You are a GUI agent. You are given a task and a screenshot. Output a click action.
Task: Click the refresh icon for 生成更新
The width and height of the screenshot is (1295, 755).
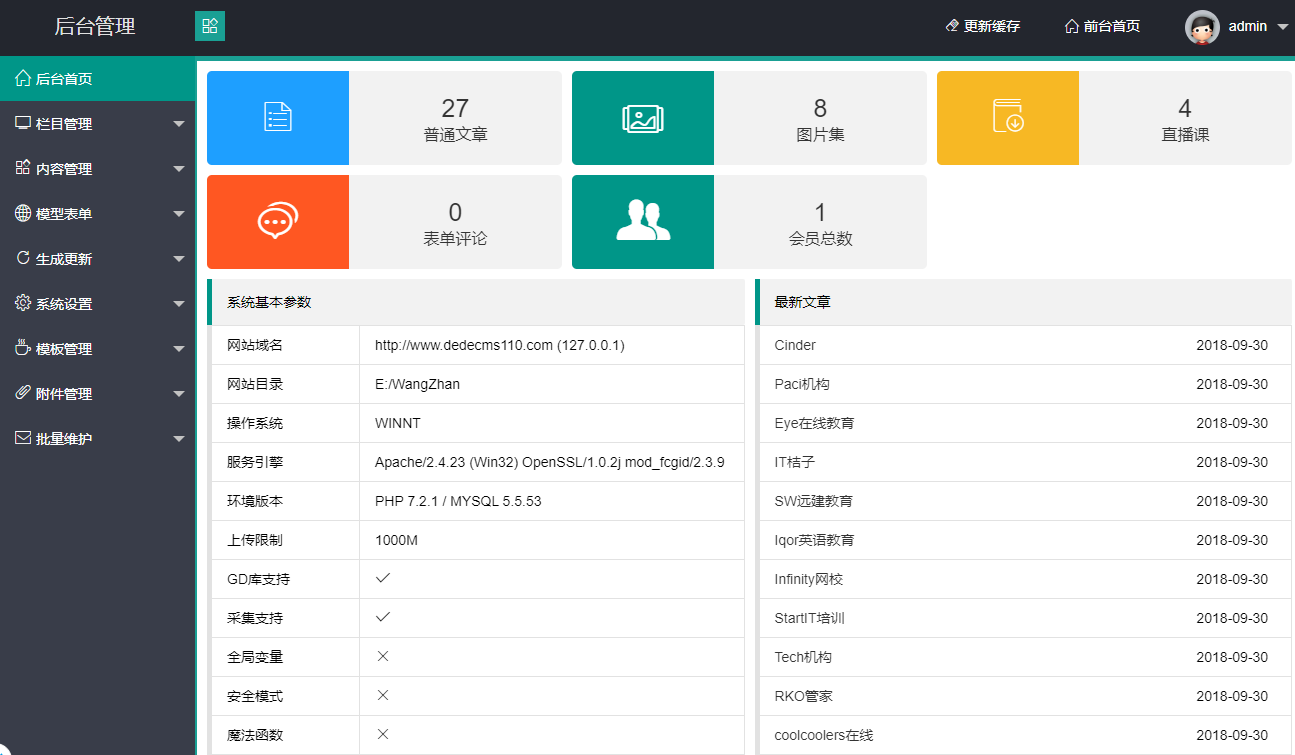point(23,258)
